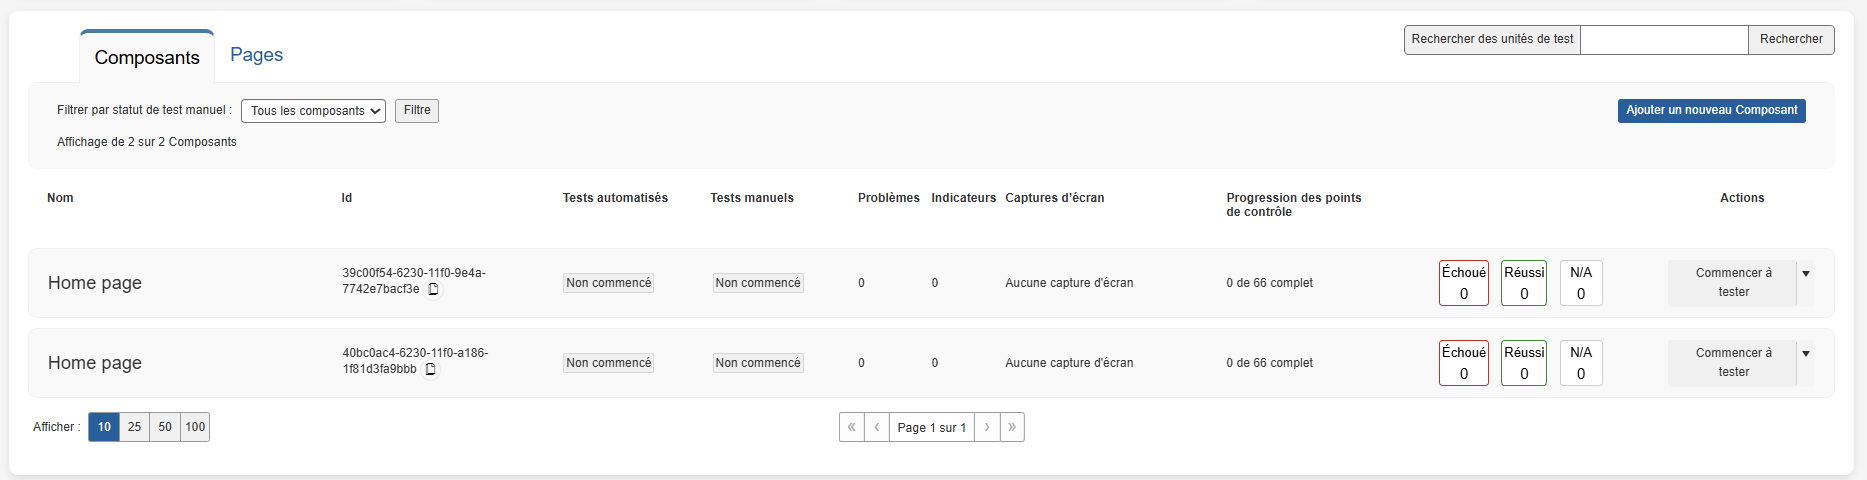Copy the ID of second Home page component
The width and height of the screenshot is (1867, 480).
pyautogui.click(x=430, y=370)
